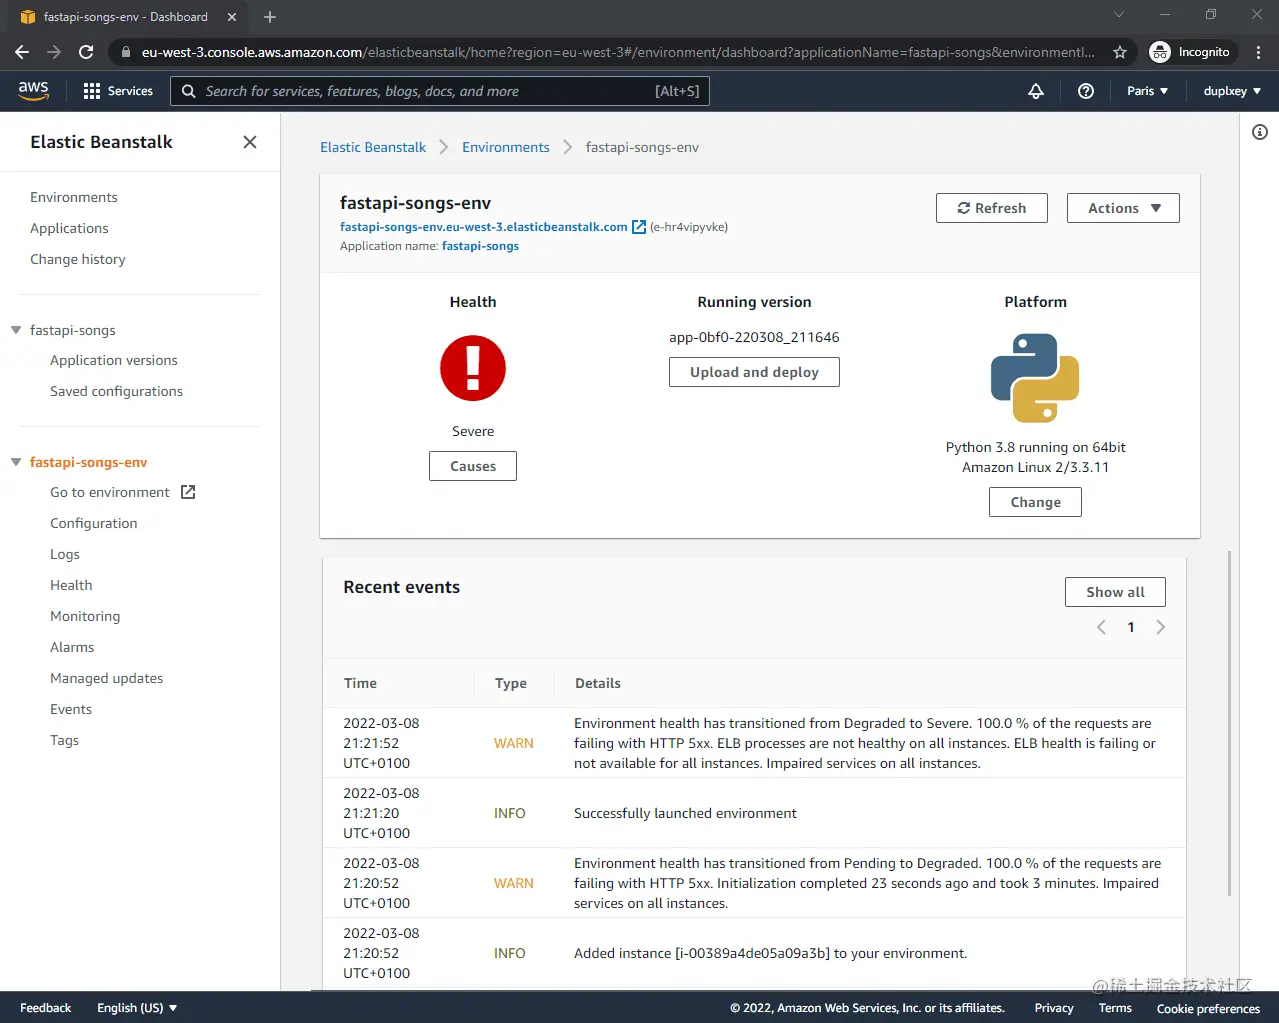
Task: Click the Environments breadcrumb link
Action: pos(506,147)
